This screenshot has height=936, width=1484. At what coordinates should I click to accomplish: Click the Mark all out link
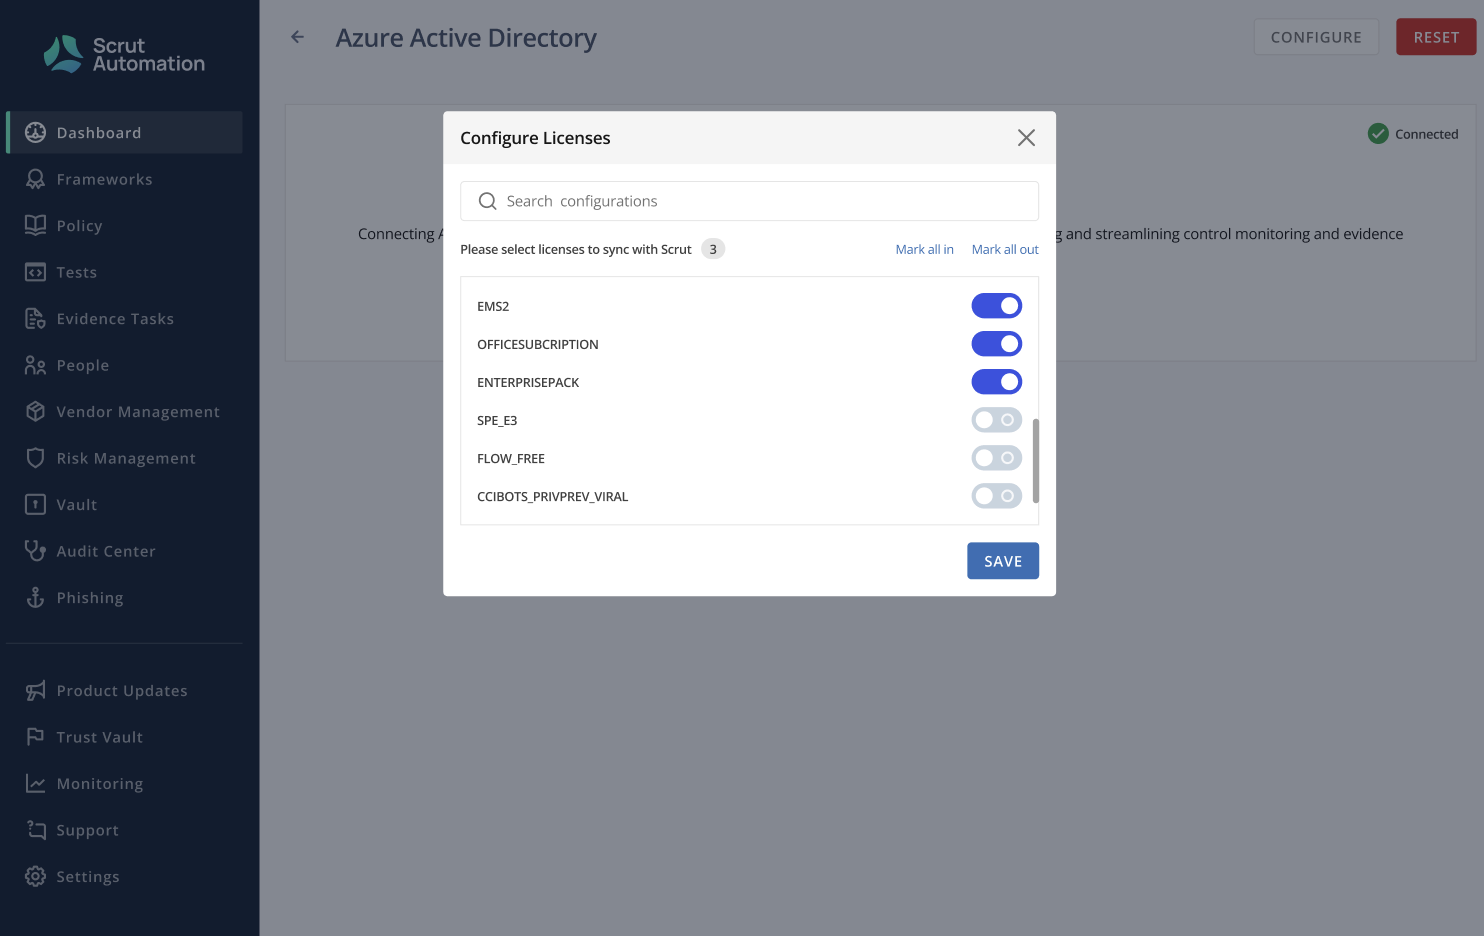1005,249
